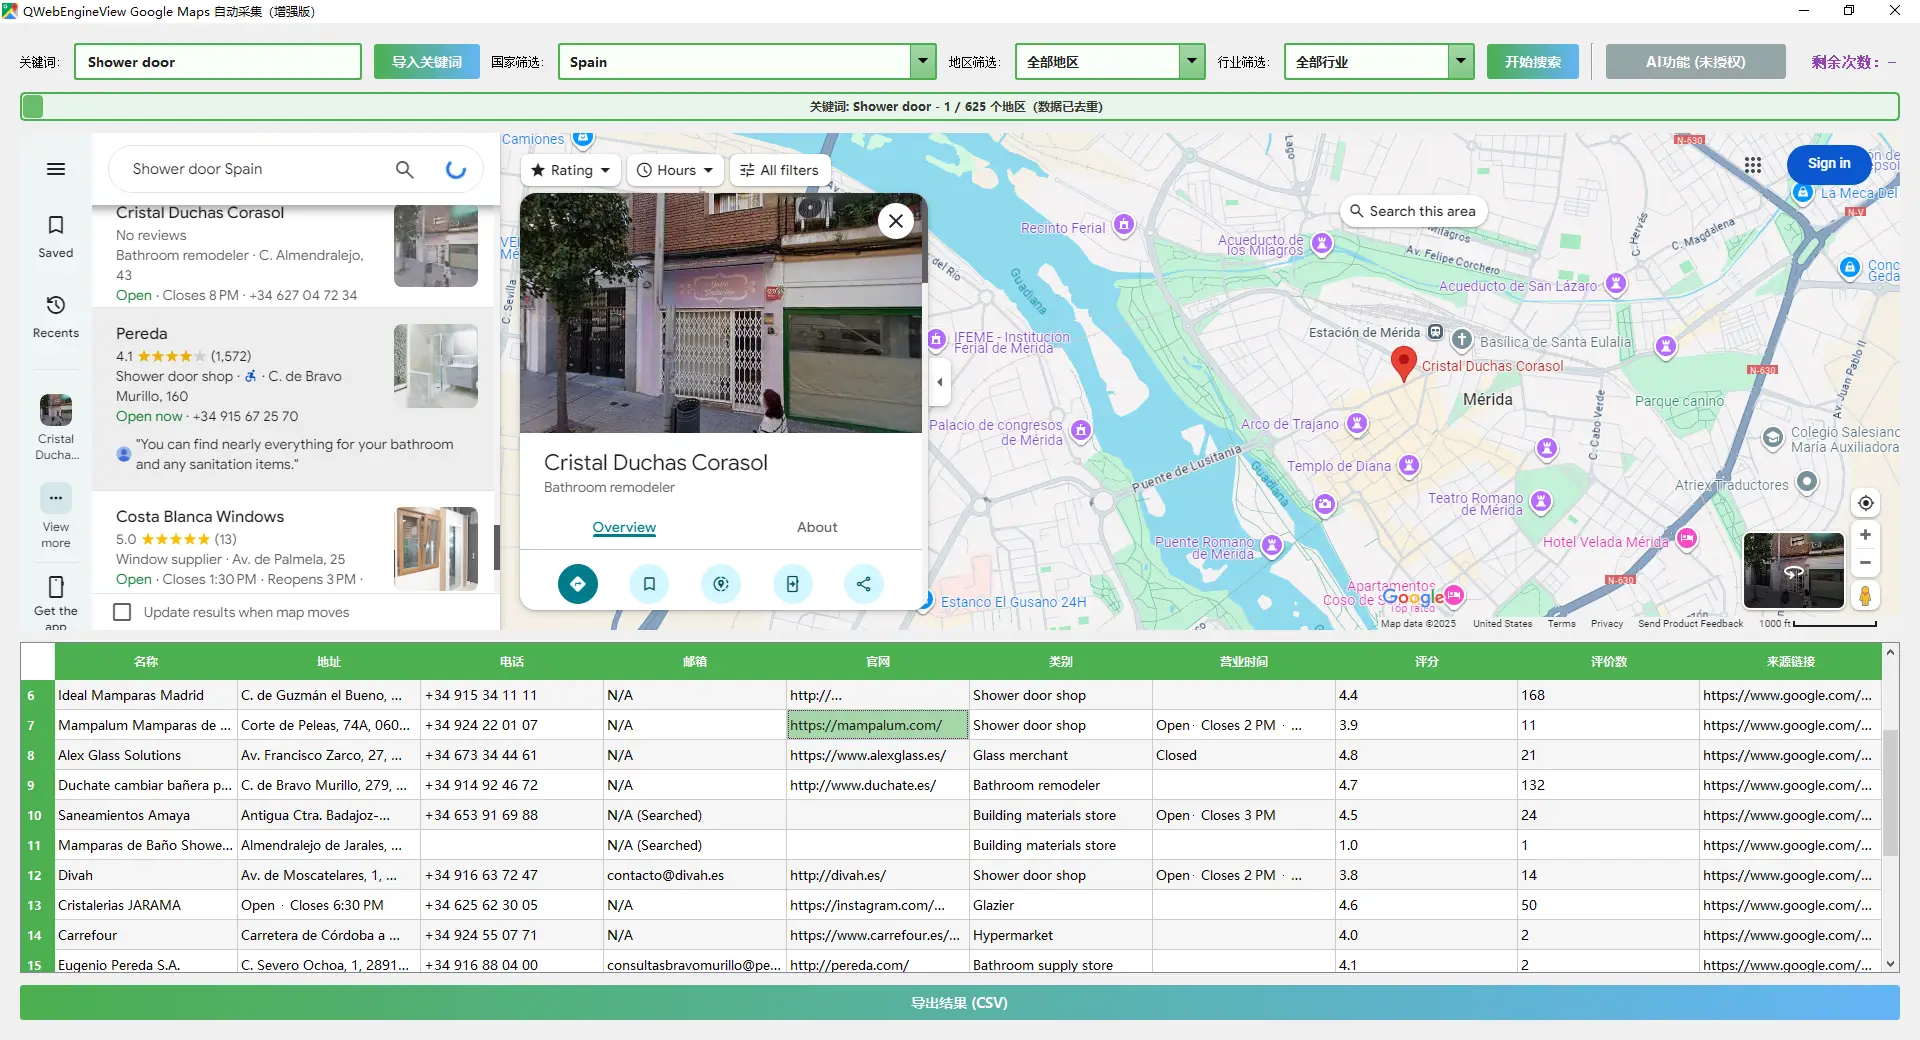
Task: Click the AI功能 (未授权) button
Action: pyautogui.click(x=1696, y=61)
